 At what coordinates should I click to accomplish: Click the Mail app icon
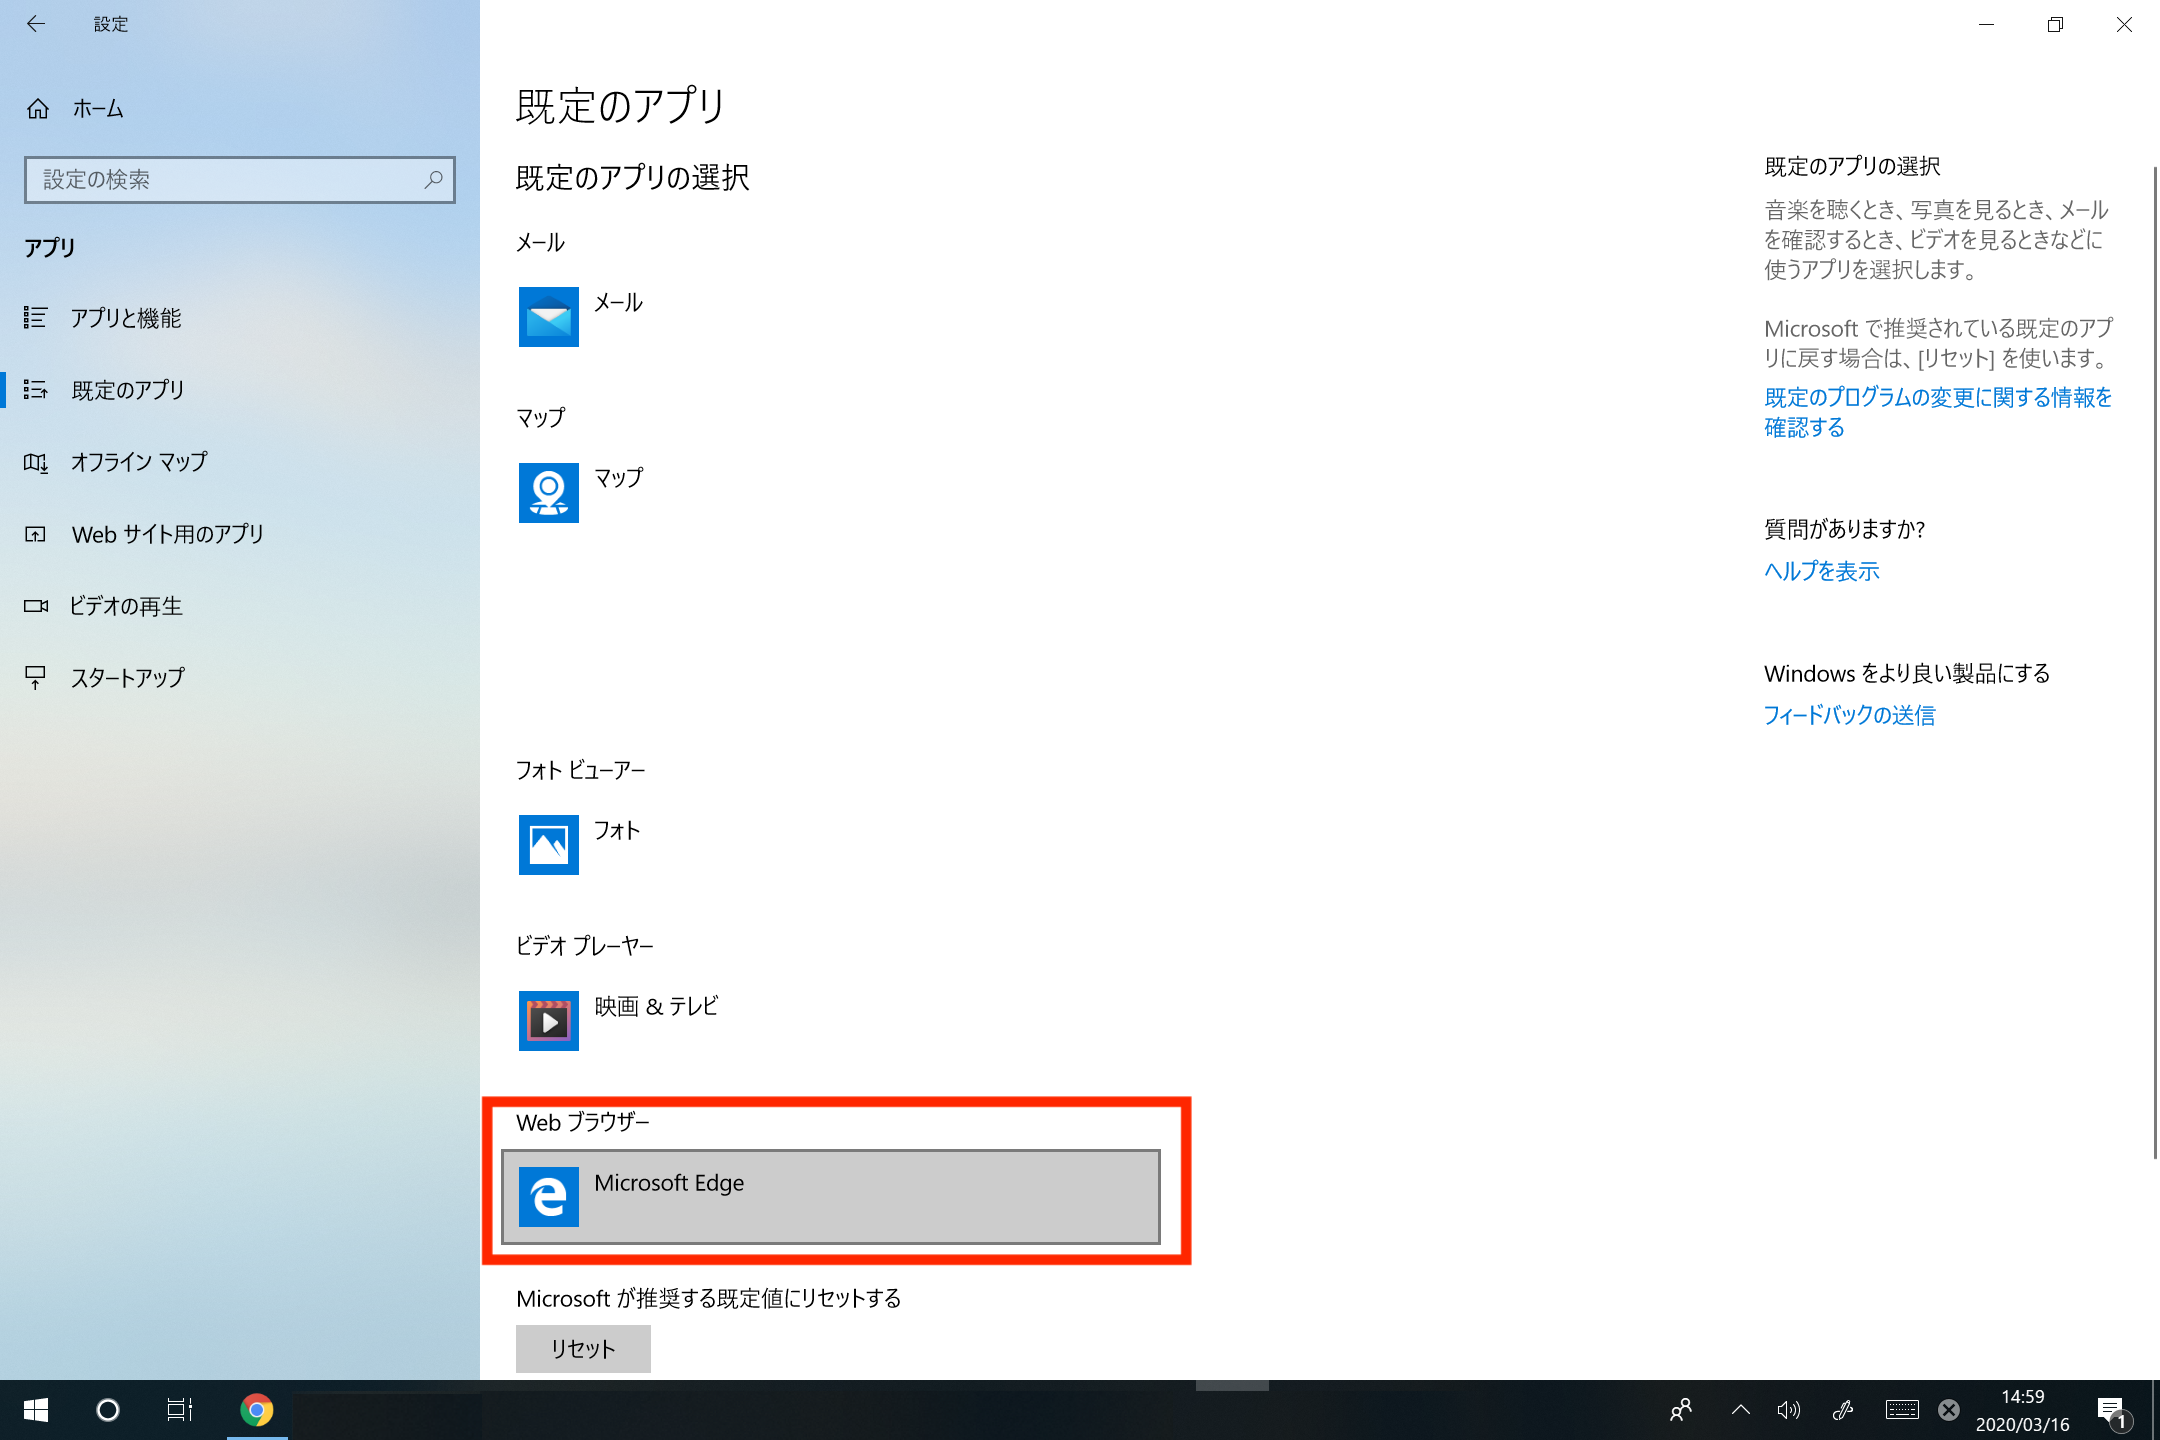click(548, 317)
